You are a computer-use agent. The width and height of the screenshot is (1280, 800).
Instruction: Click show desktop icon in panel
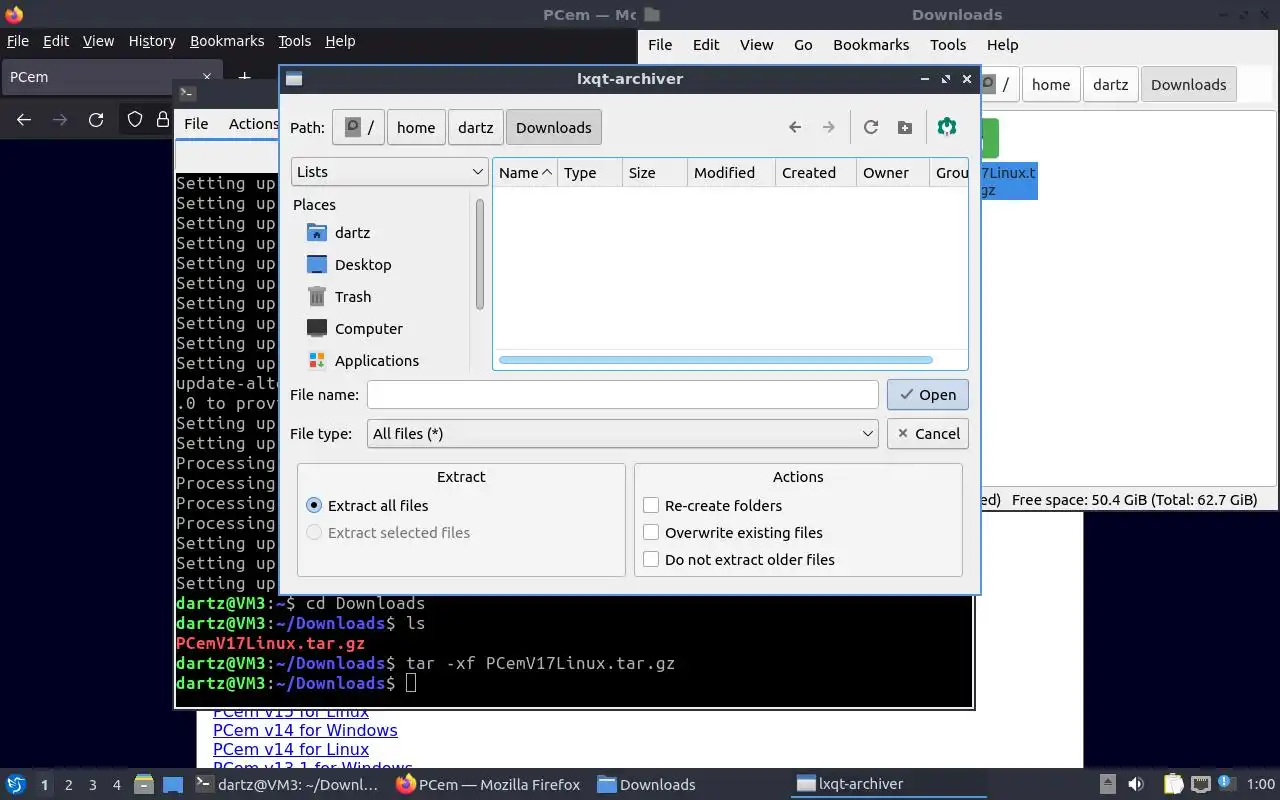[172, 785]
